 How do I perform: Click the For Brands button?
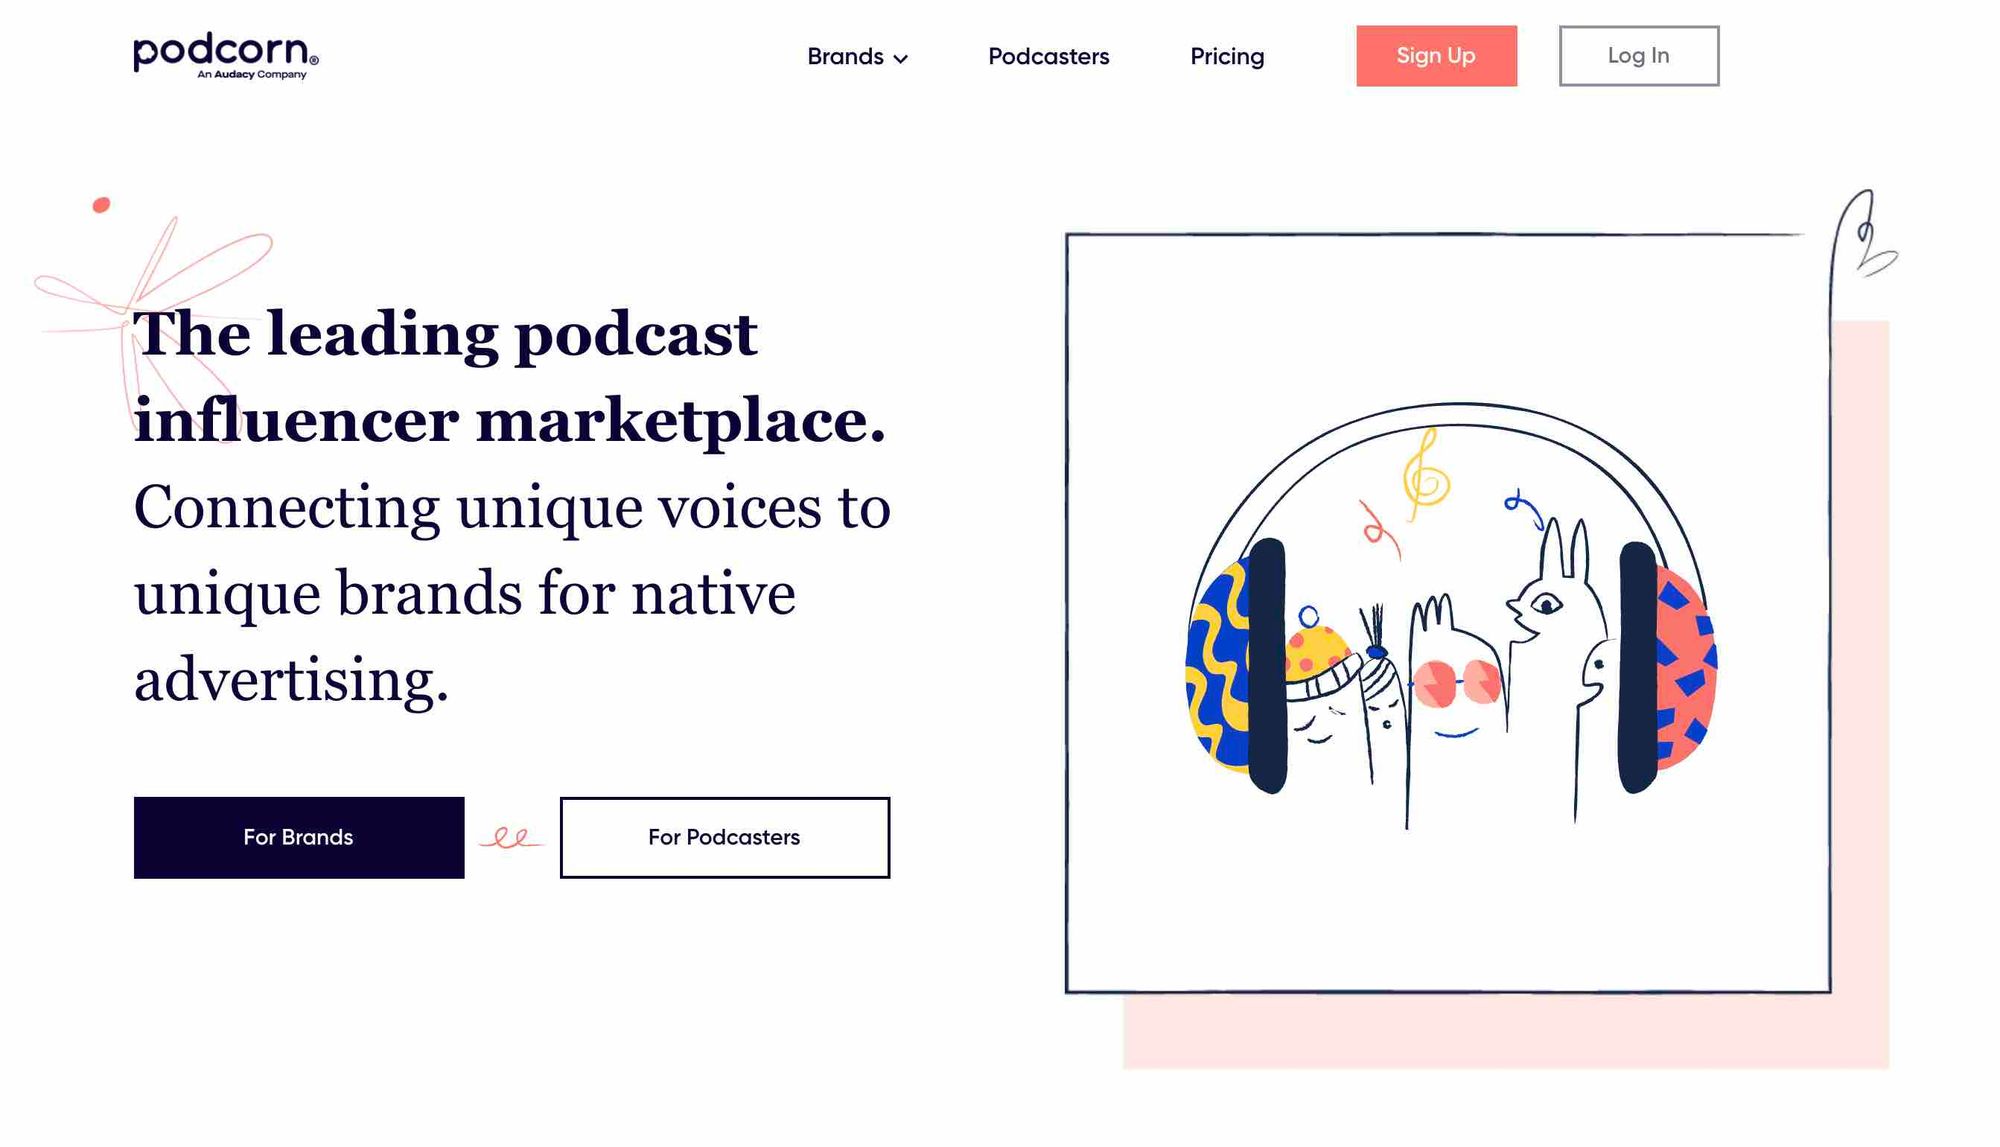pyautogui.click(x=298, y=837)
